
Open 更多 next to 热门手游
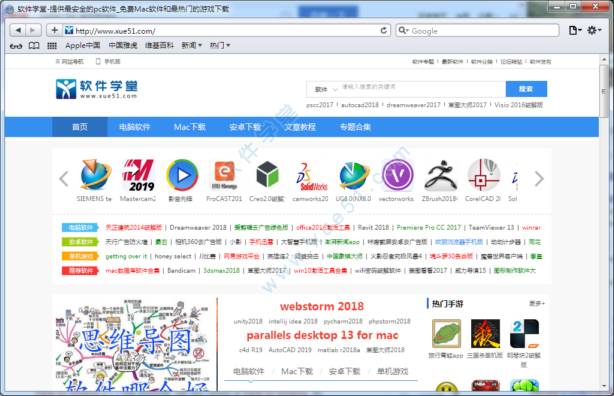(x=536, y=304)
